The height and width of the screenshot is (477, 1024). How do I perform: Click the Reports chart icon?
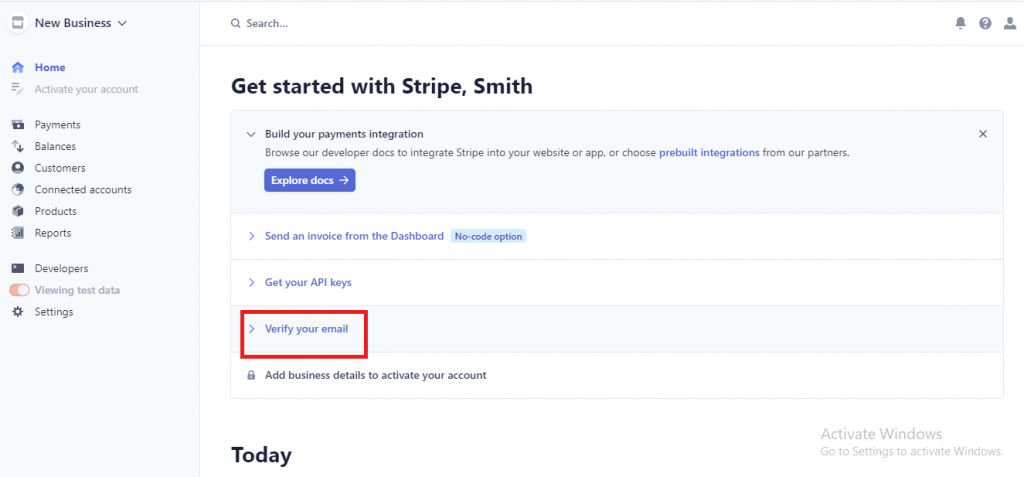coord(18,233)
